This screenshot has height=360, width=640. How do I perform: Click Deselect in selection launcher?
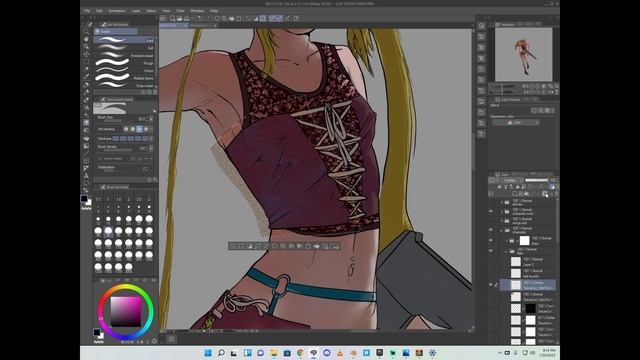[x=233, y=246]
